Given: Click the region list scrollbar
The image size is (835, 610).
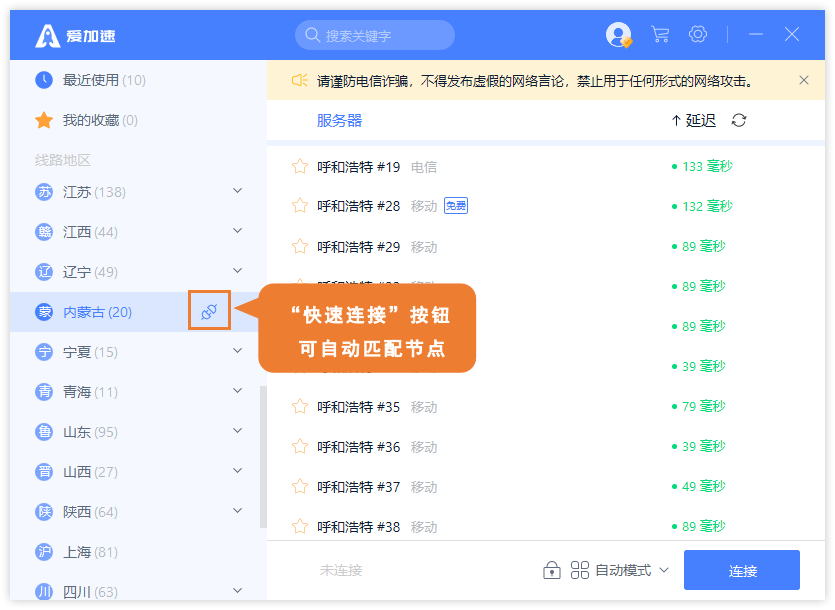Looking at the screenshot, I should (x=263, y=457).
